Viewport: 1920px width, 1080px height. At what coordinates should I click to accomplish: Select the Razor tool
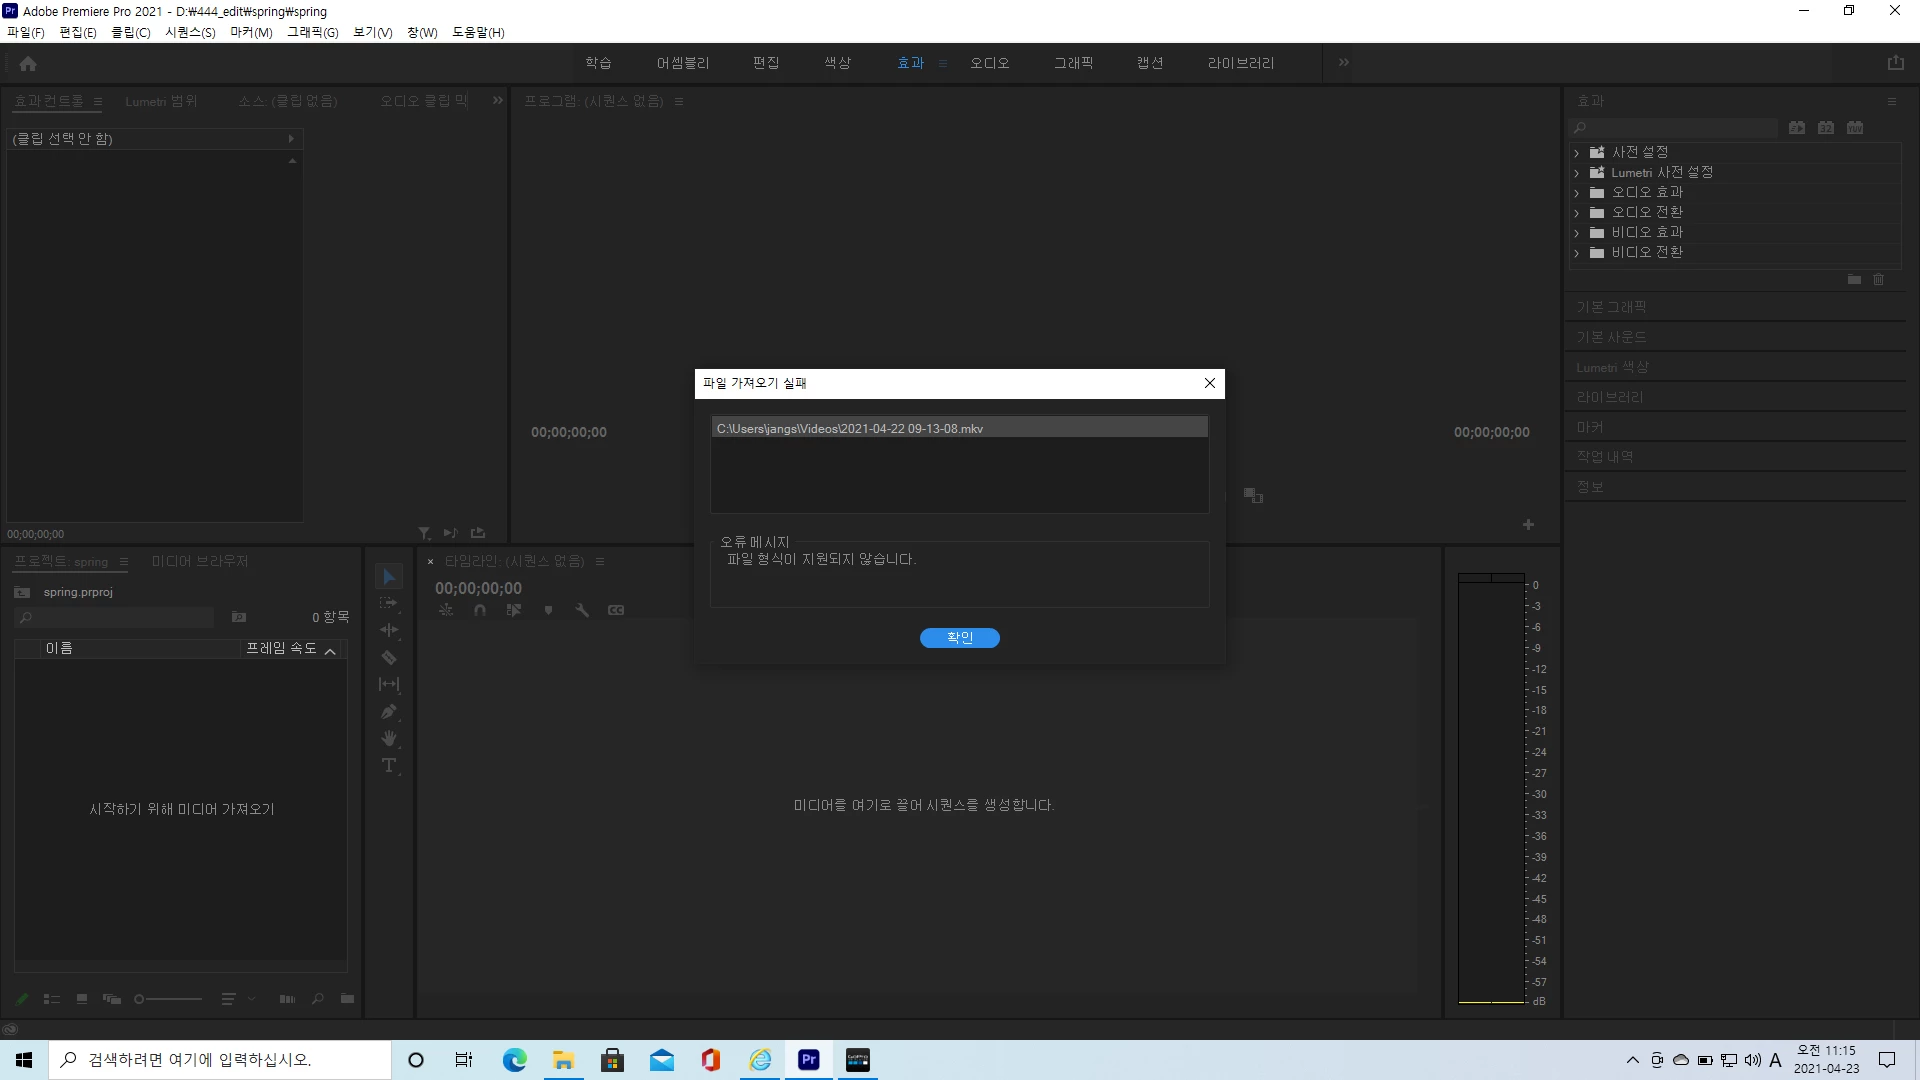point(389,658)
